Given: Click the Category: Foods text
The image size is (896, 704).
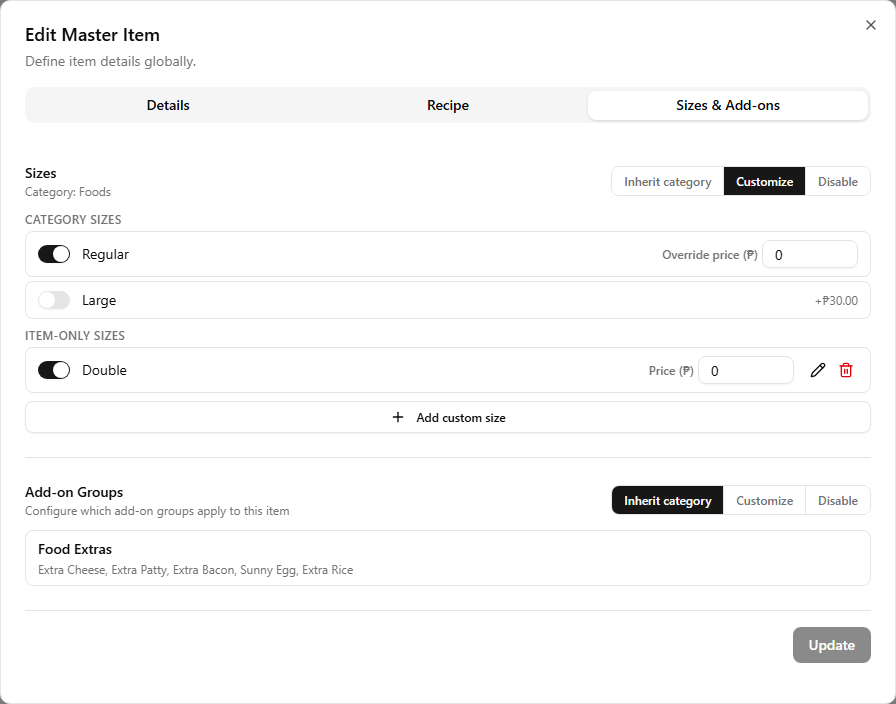Looking at the screenshot, I should [x=68, y=192].
